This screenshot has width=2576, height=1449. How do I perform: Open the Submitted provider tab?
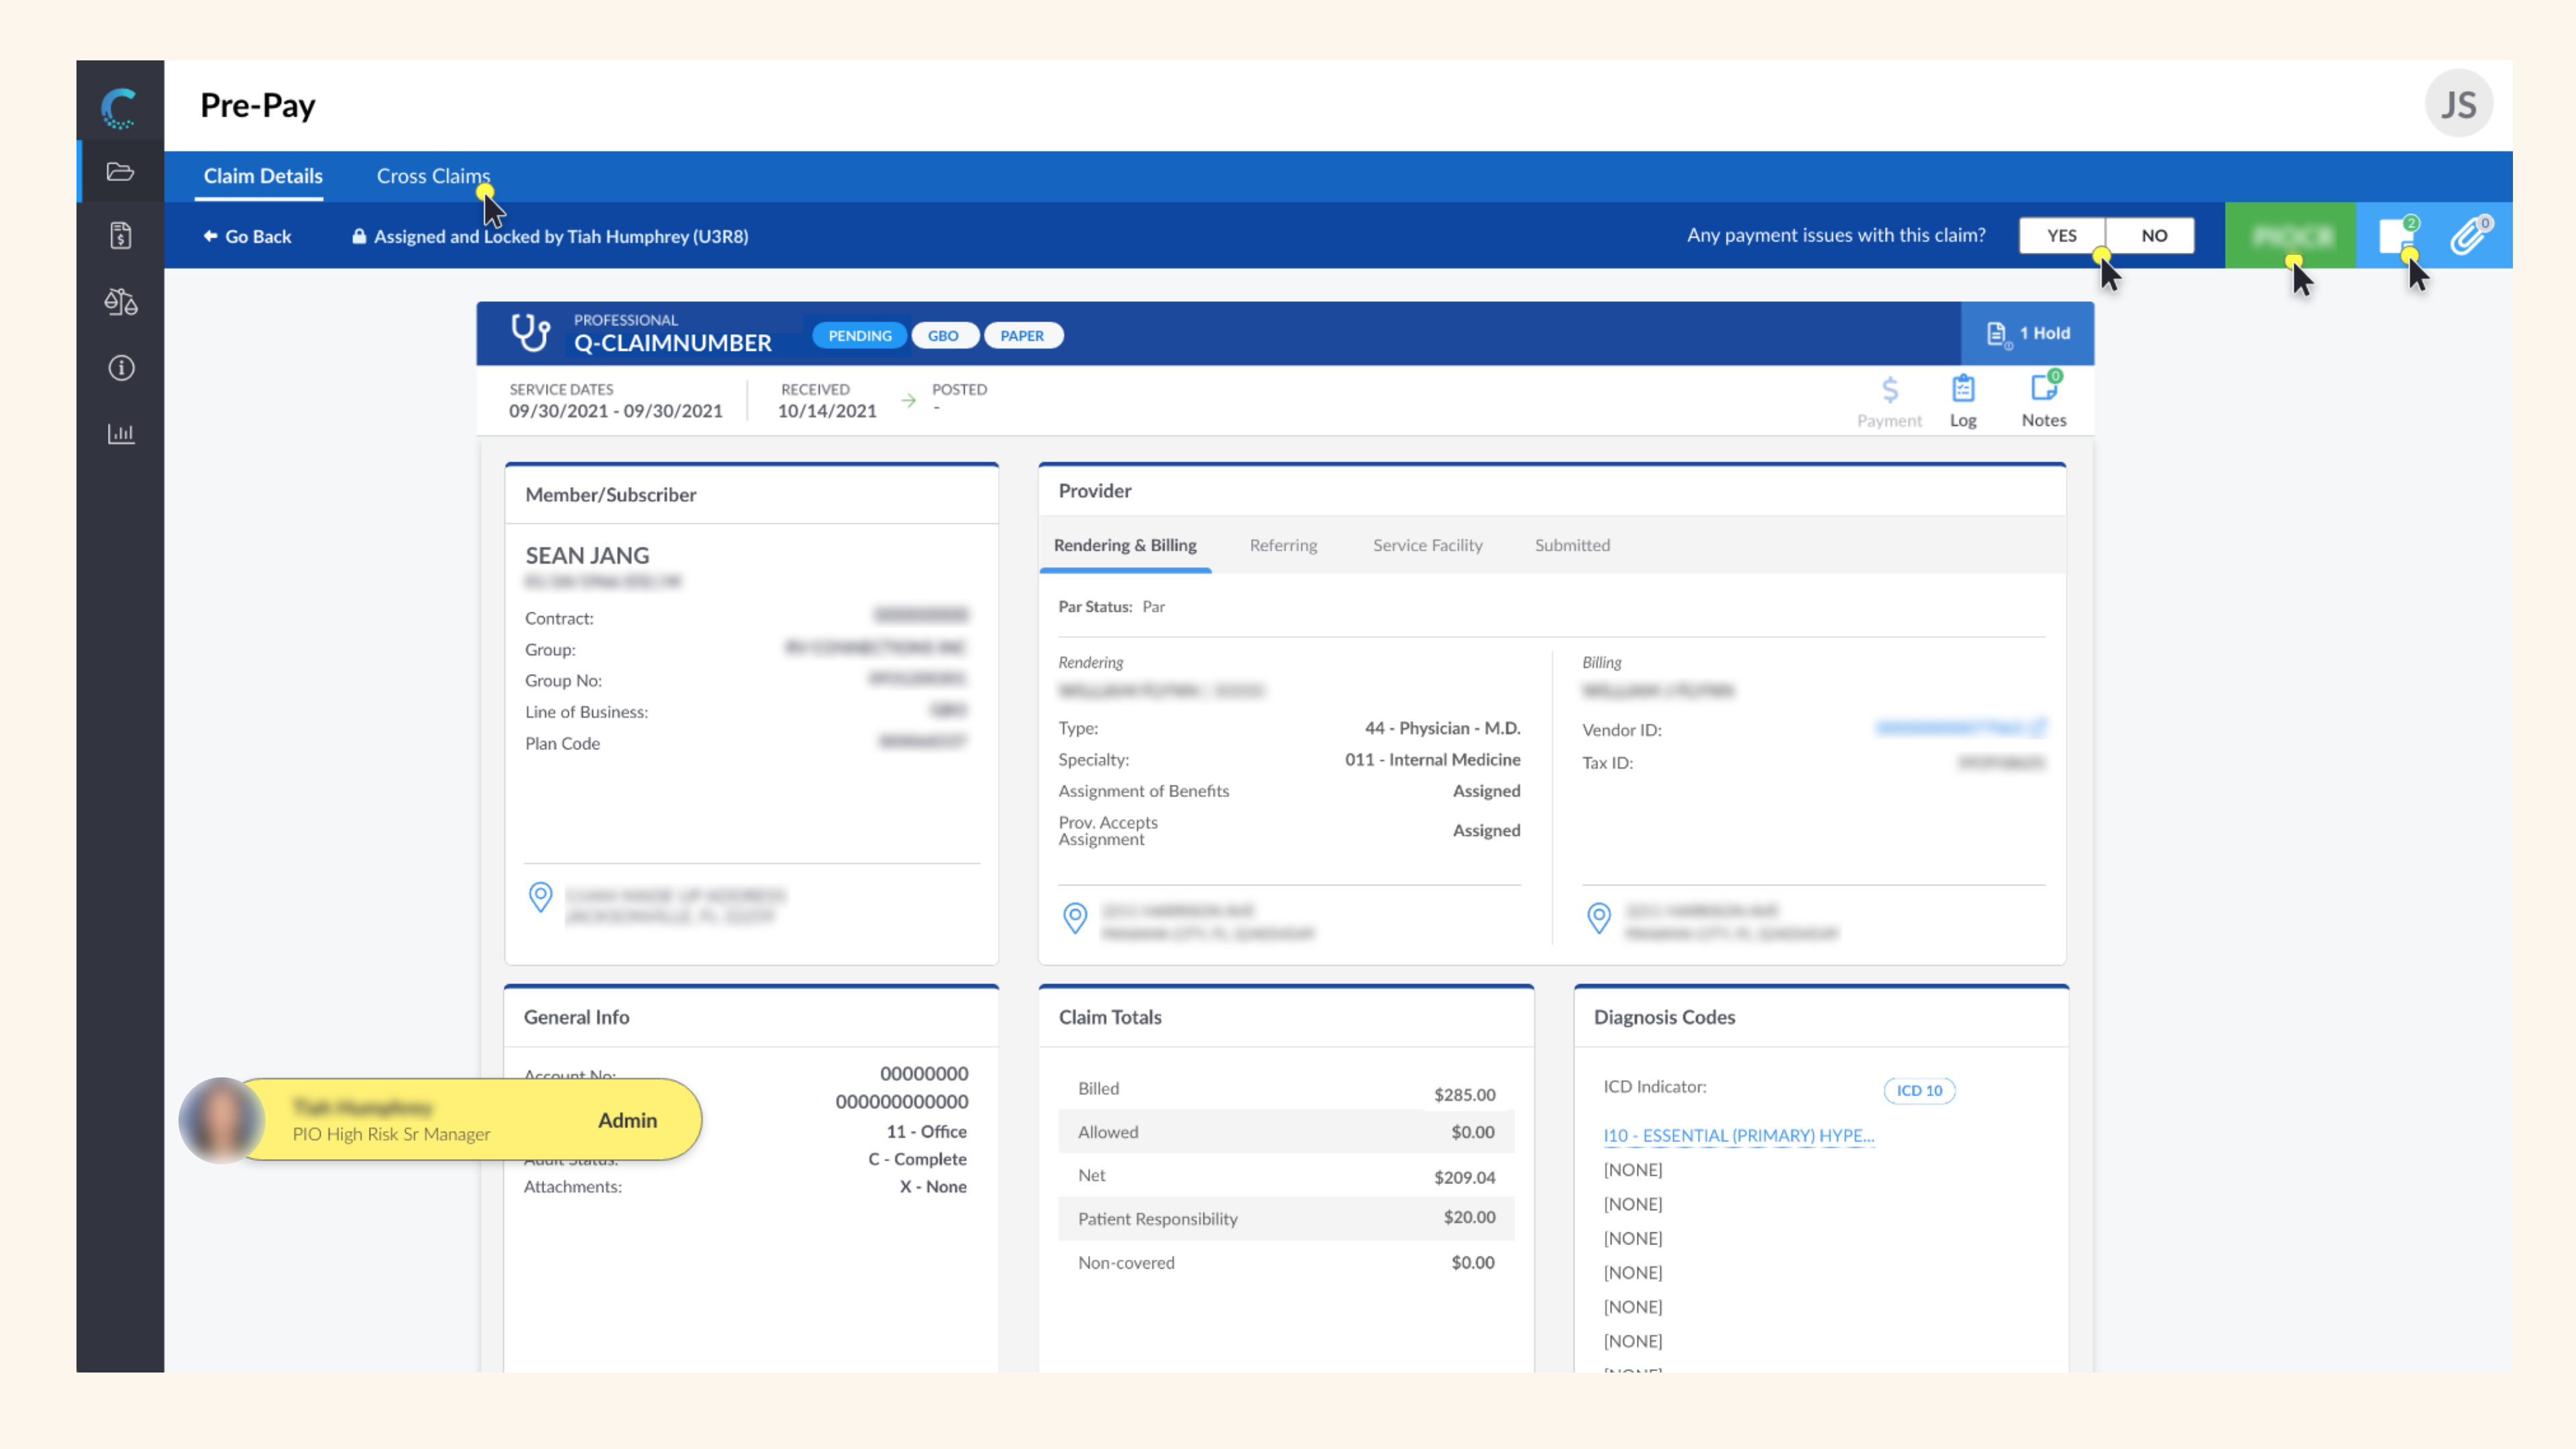[x=1572, y=545]
